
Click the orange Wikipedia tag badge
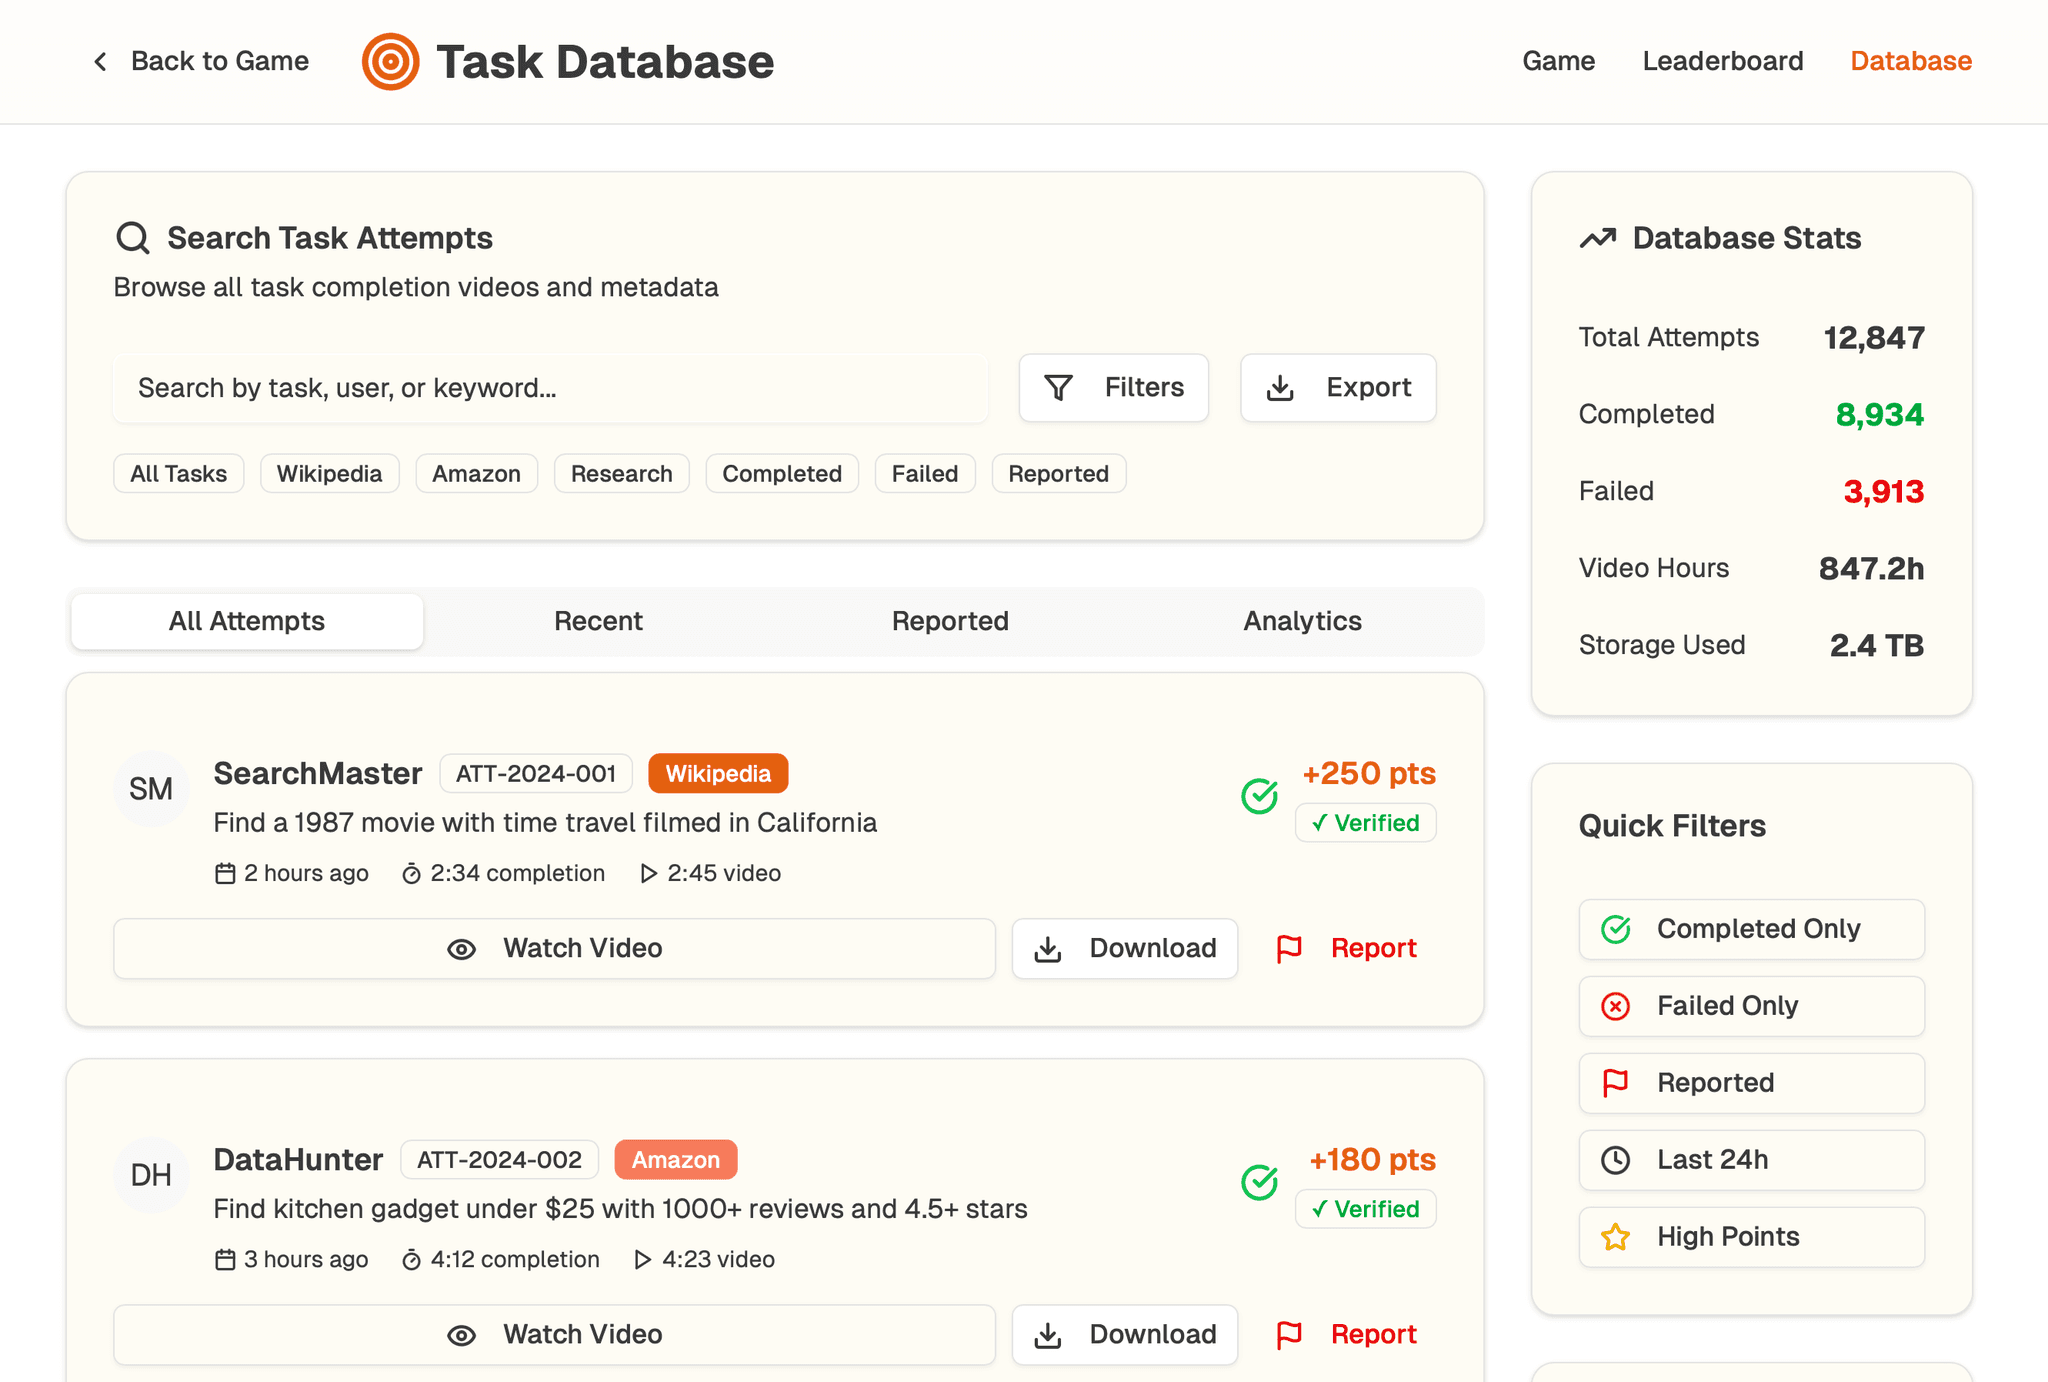(718, 774)
